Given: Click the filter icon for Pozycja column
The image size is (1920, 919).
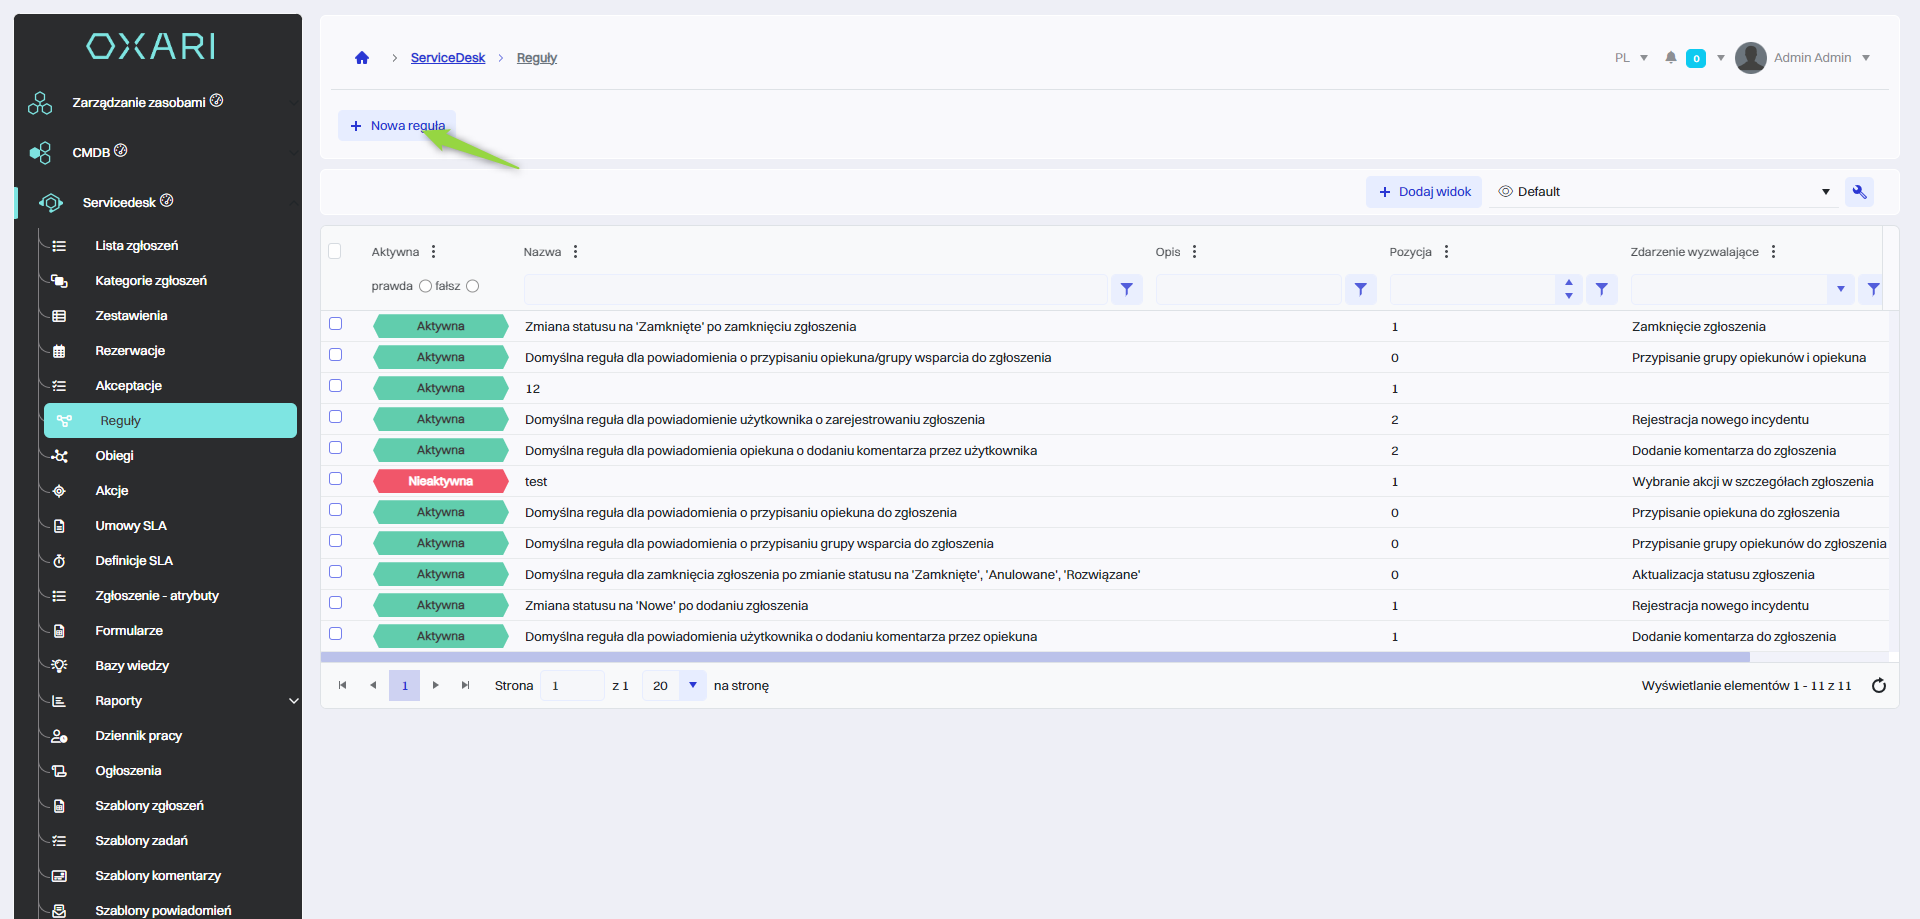Looking at the screenshot, I should [1601, 289].
